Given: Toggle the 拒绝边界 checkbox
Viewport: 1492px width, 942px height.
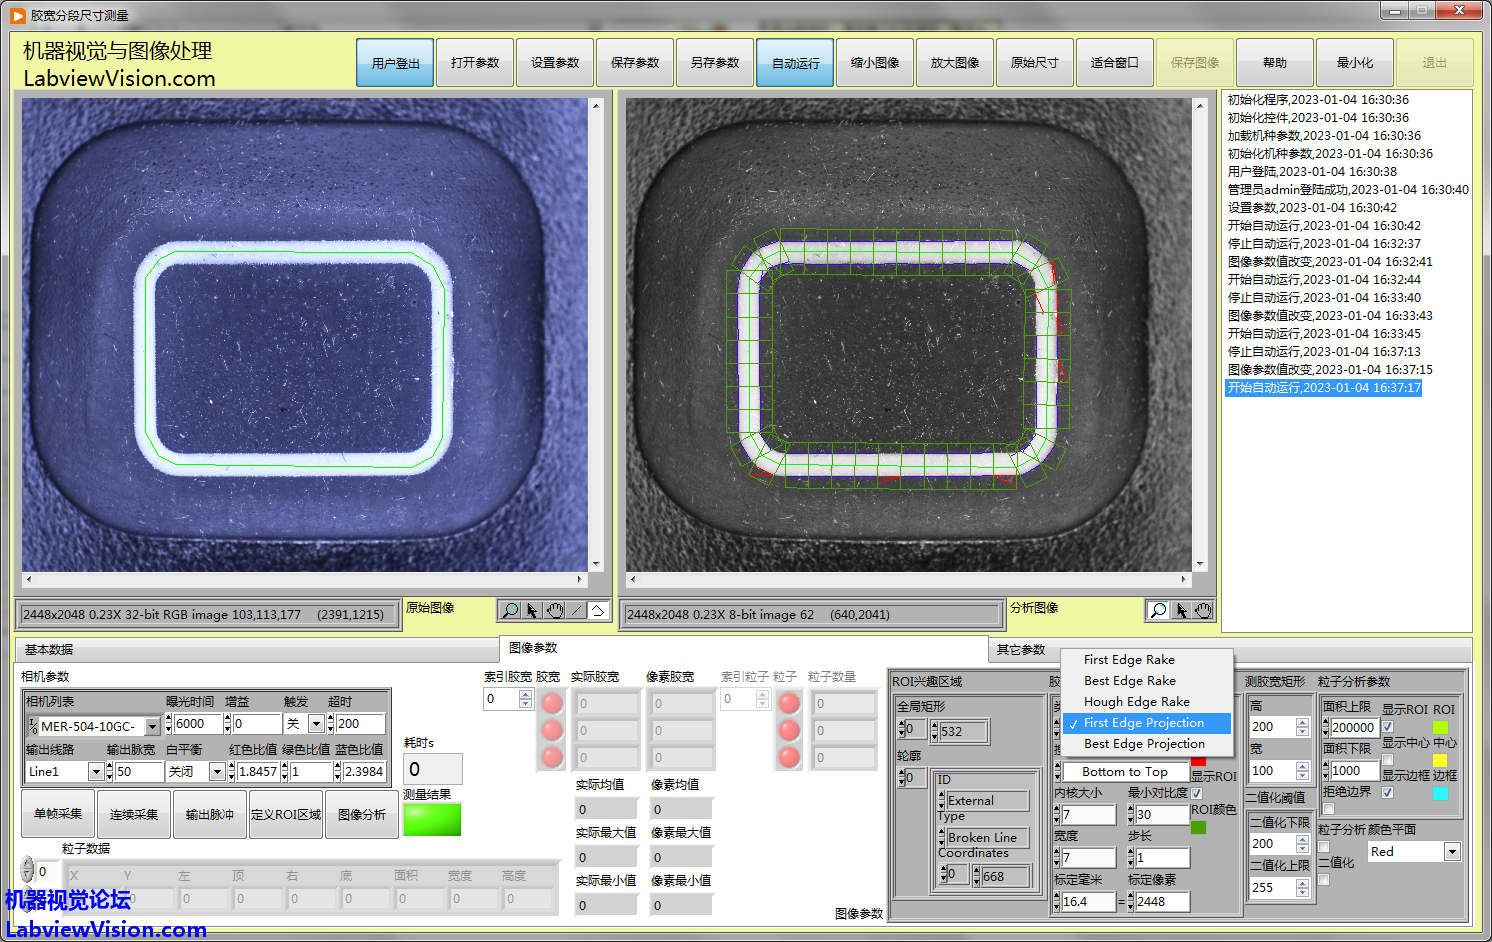Looking at the screenshot, I should (x=1329, y=808).
